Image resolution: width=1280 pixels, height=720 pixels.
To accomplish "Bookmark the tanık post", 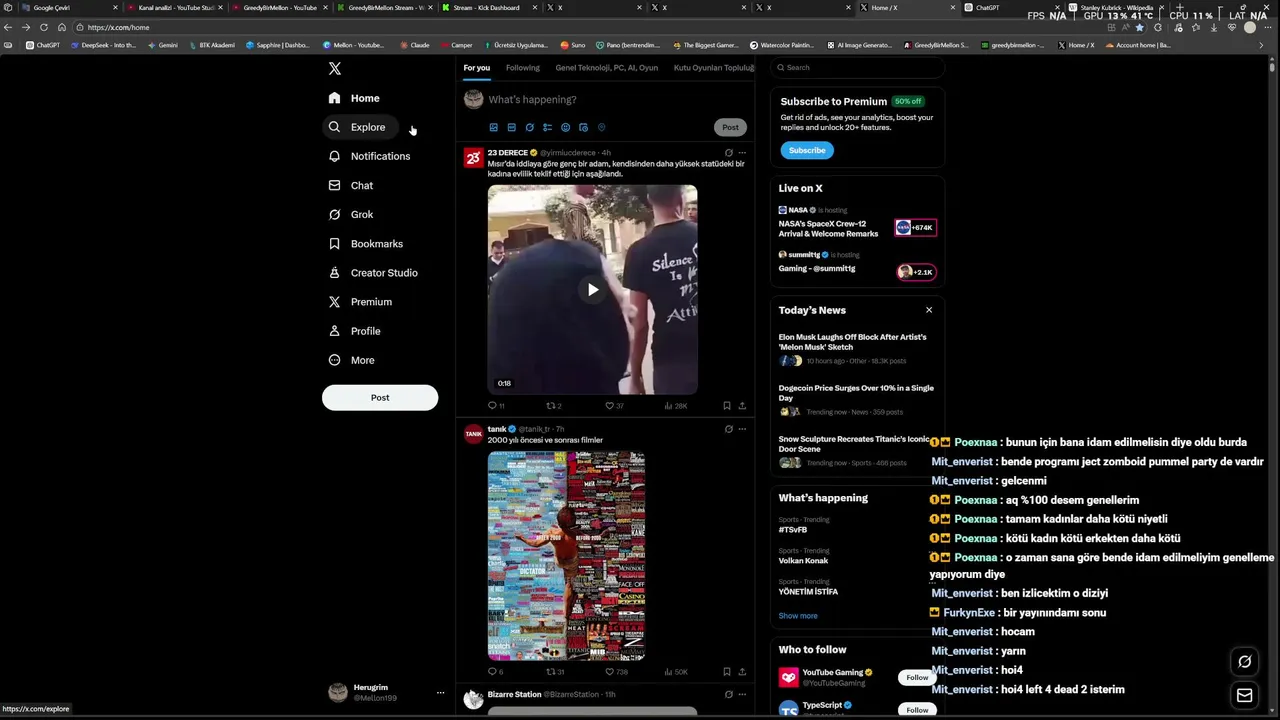I will click(x=727, y=672).
